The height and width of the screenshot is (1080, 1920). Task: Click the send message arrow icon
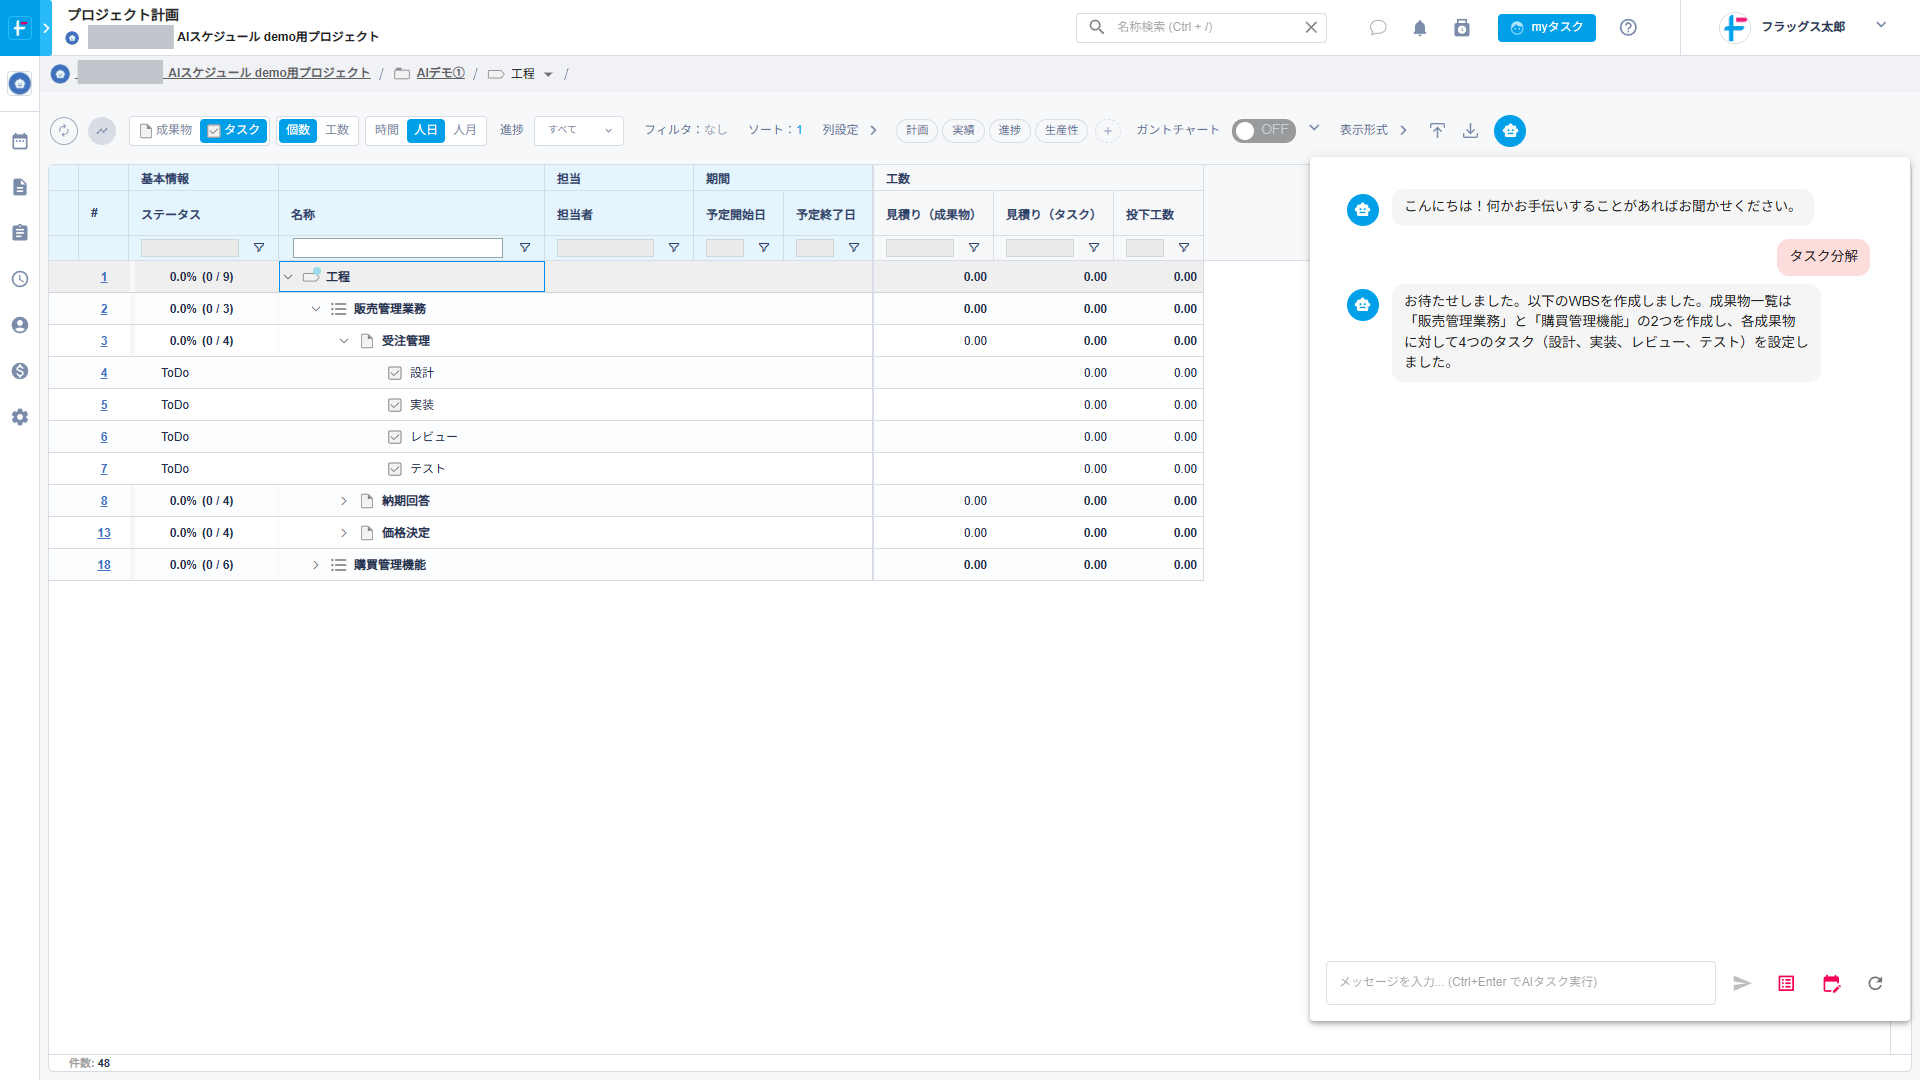(x=1741, y=983)
